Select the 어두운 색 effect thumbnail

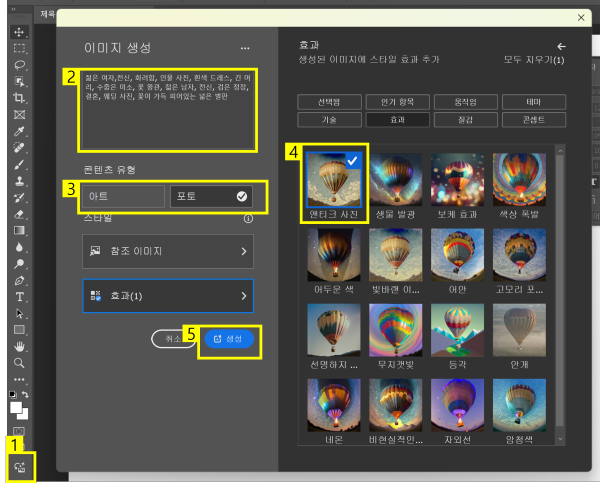tap(334, 255)
